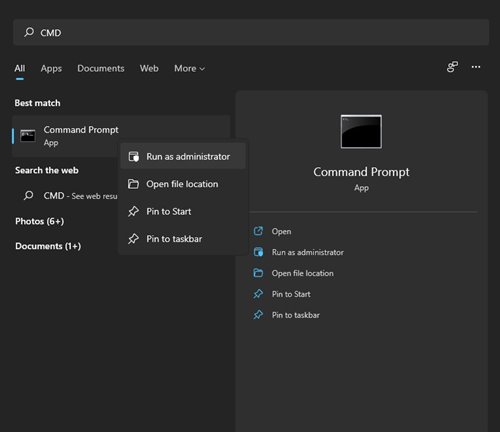This screenshot has height=432, width=500.
Task: Expand the More filter dropdown
Action: pyautogui.click(x=189, y=68)
